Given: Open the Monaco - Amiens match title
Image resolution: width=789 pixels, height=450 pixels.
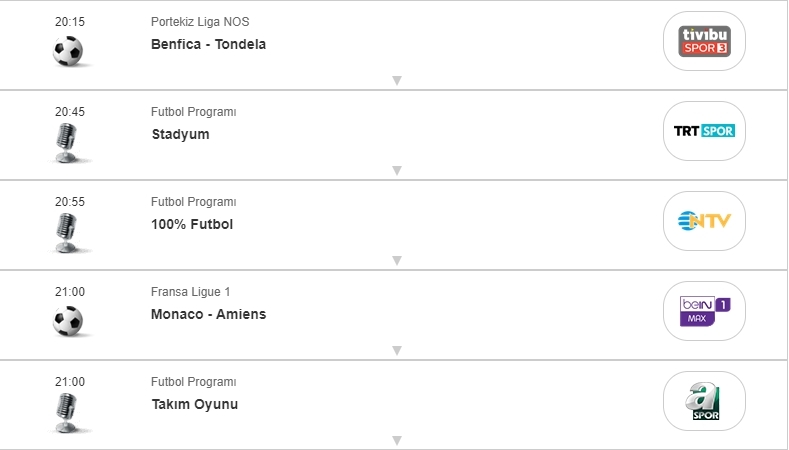Looking at the screenshot, I should click(x=208, y=314).
